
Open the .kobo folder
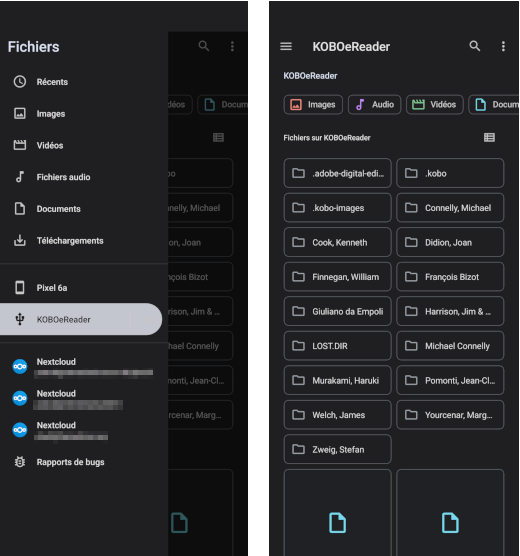450,173
